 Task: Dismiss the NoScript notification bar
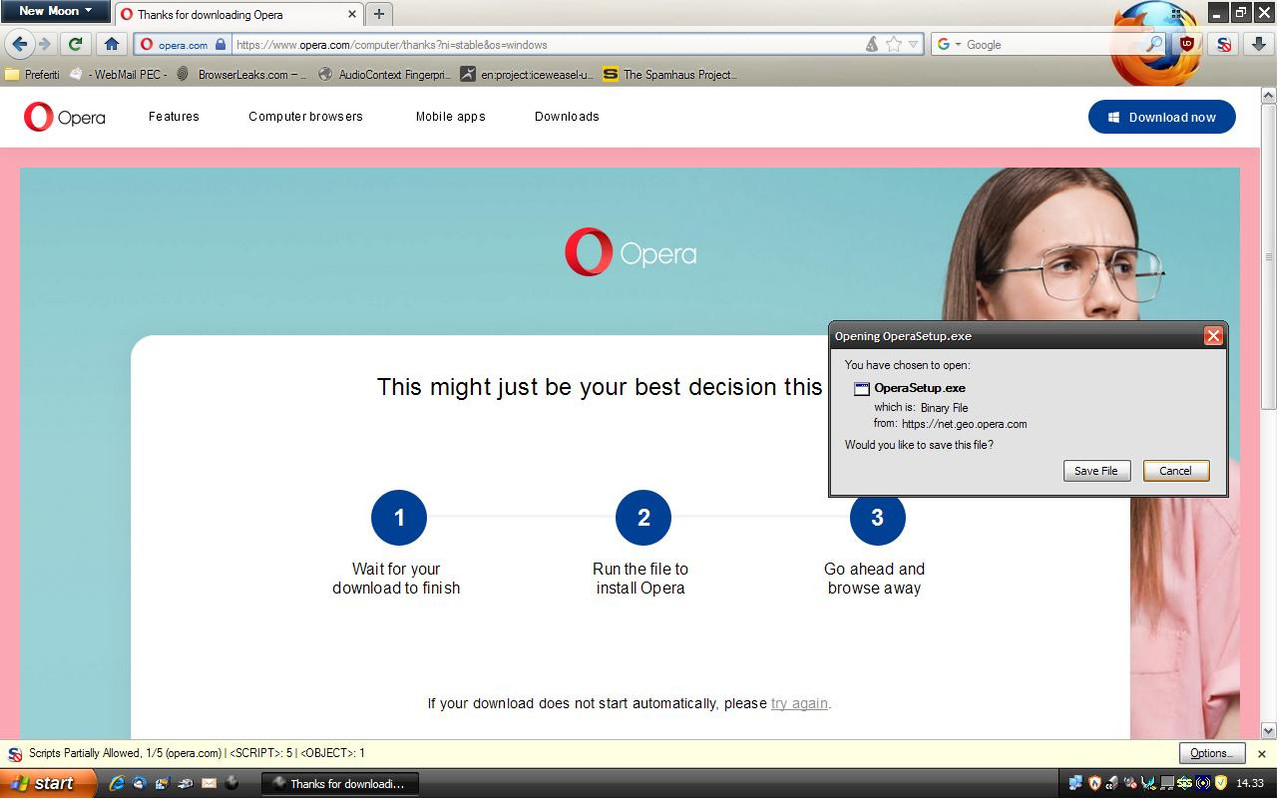click(x=1262, y=754)
